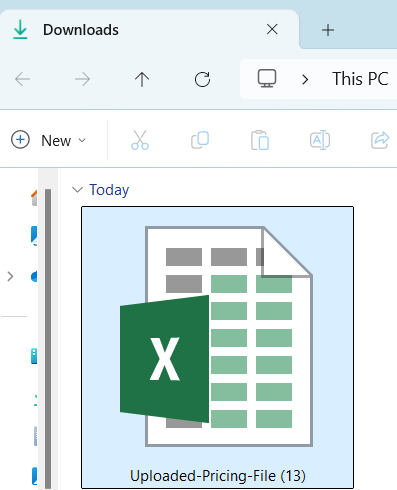Click the Rename icon in toolbar
The width and height of the screenshot is (397, 490).
tap(320, 140)
